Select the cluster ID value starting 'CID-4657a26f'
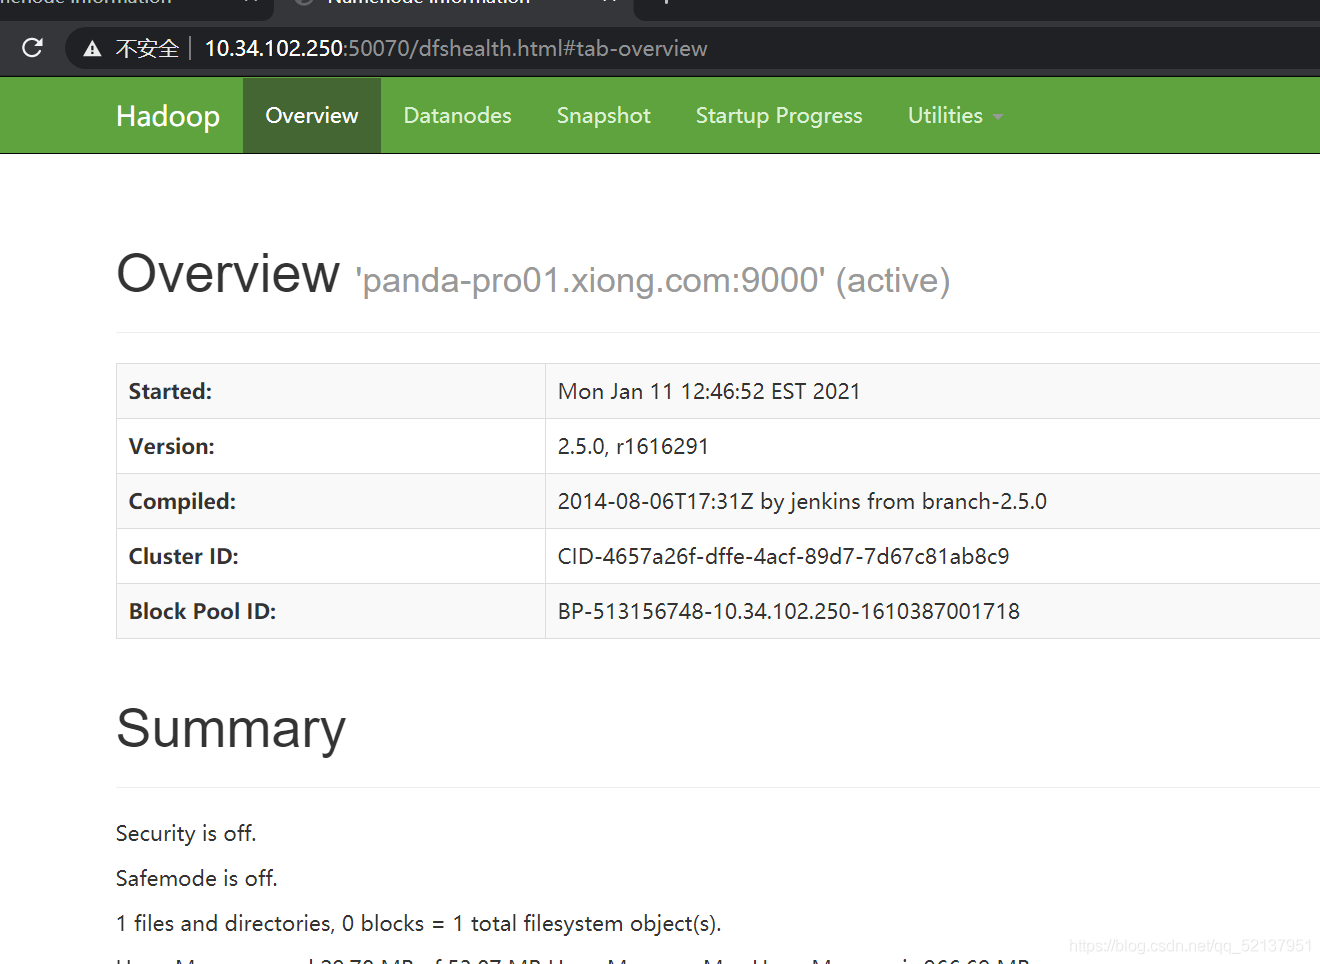Screen dimensions: 1320x964 pos(784,556)
